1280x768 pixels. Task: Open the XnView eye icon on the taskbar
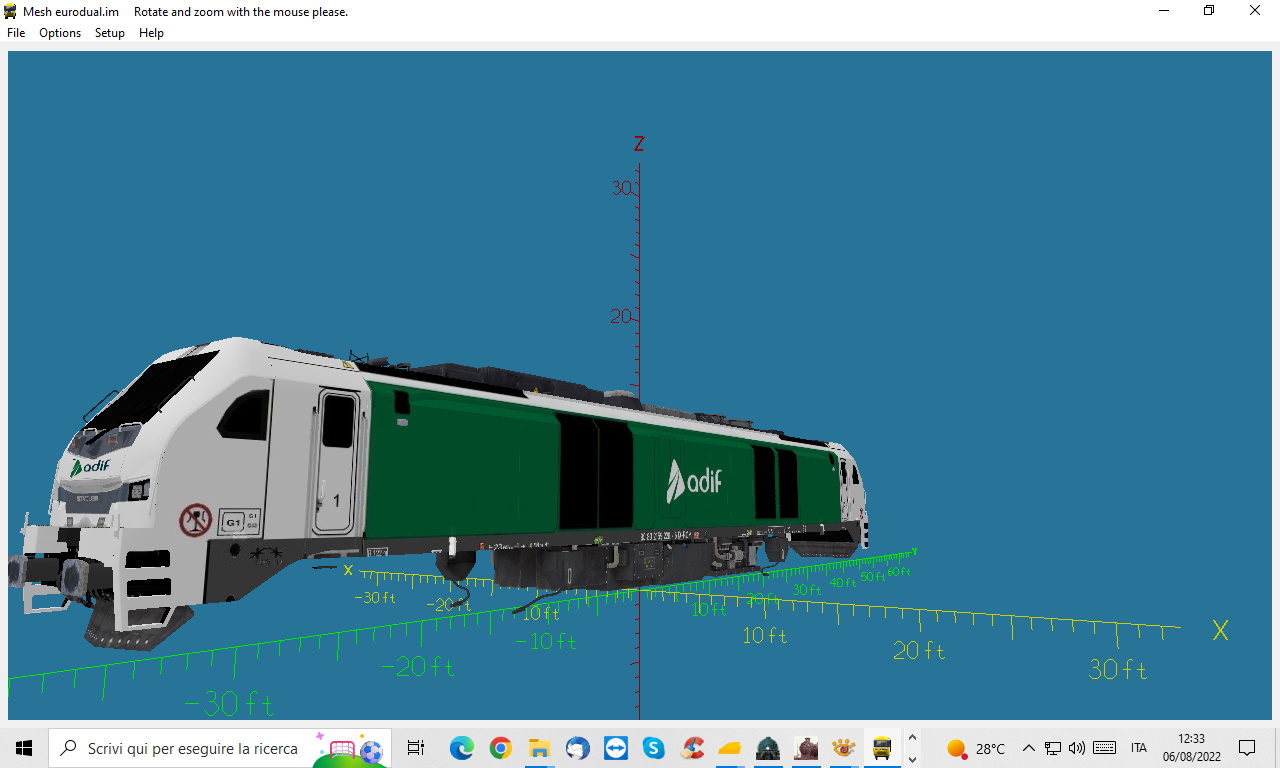(844, 748)
